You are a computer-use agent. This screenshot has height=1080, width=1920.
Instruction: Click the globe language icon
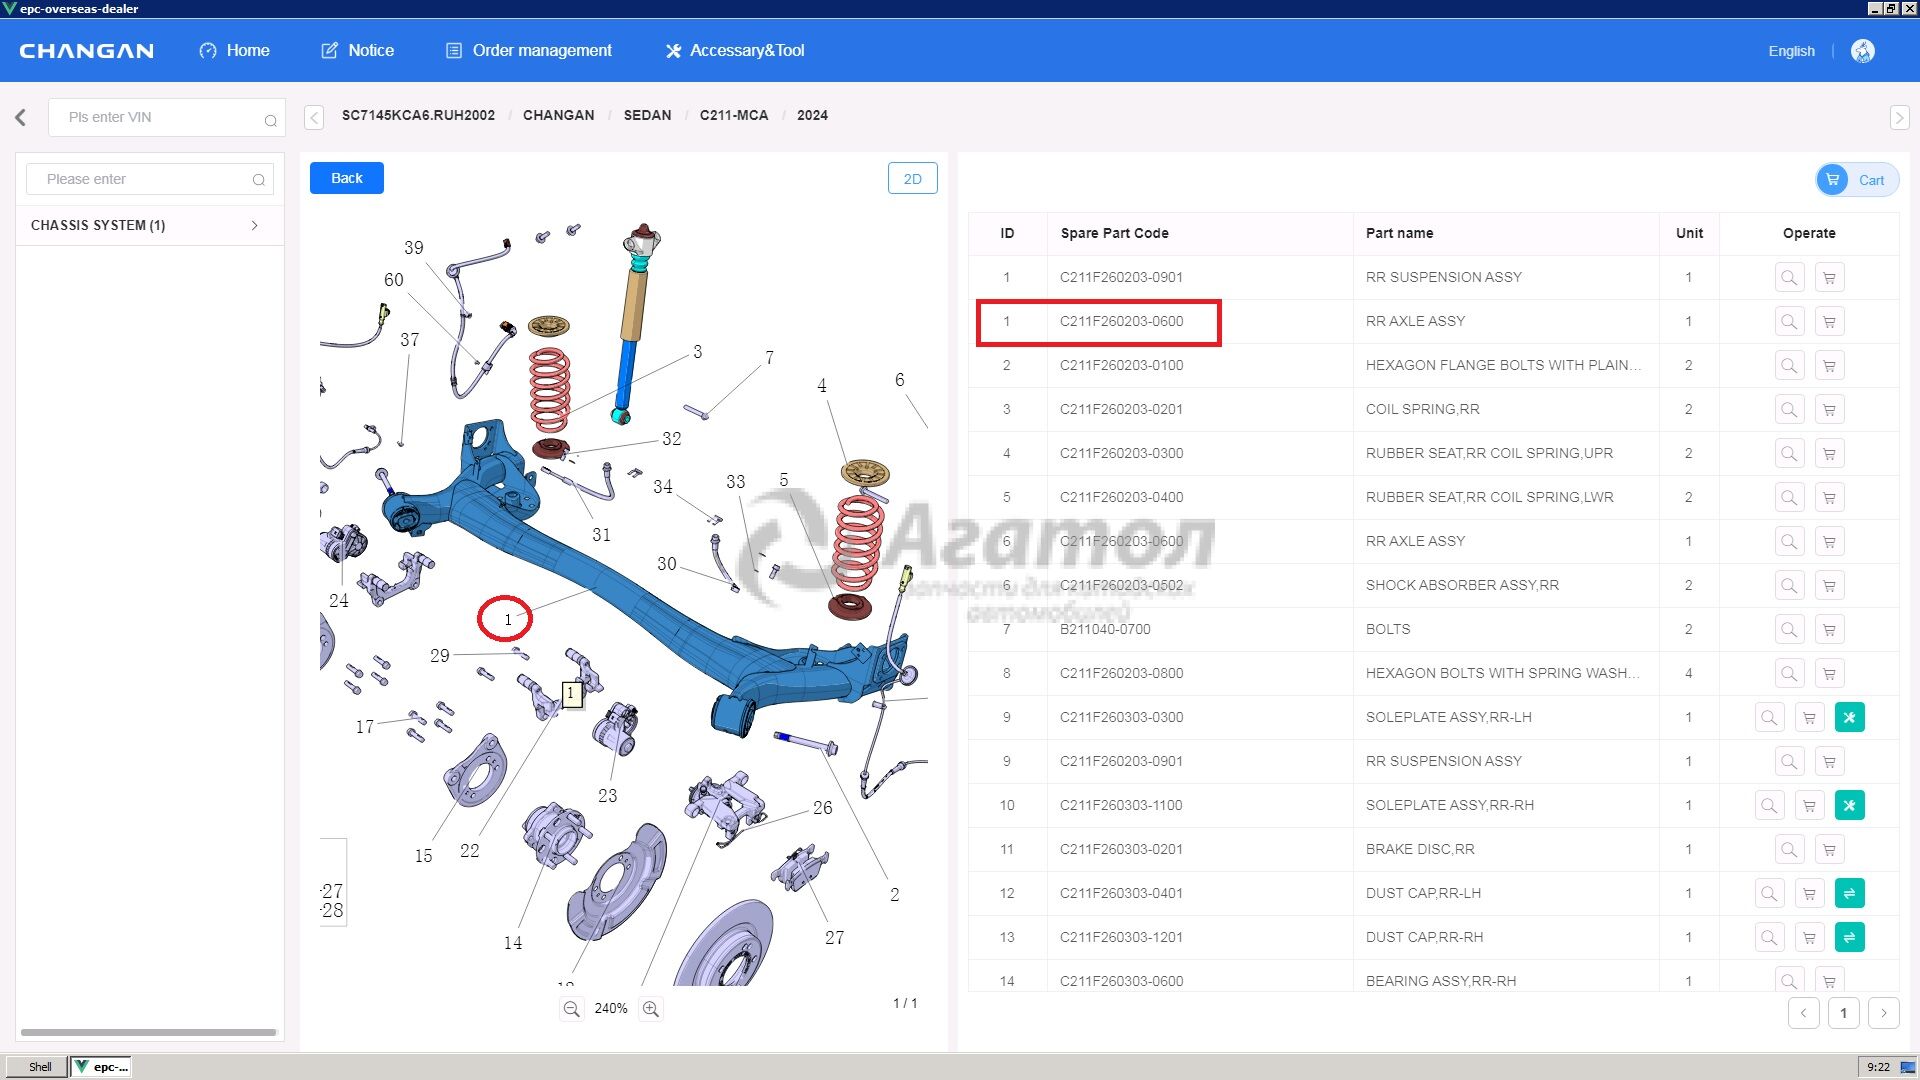(1862, 51)
